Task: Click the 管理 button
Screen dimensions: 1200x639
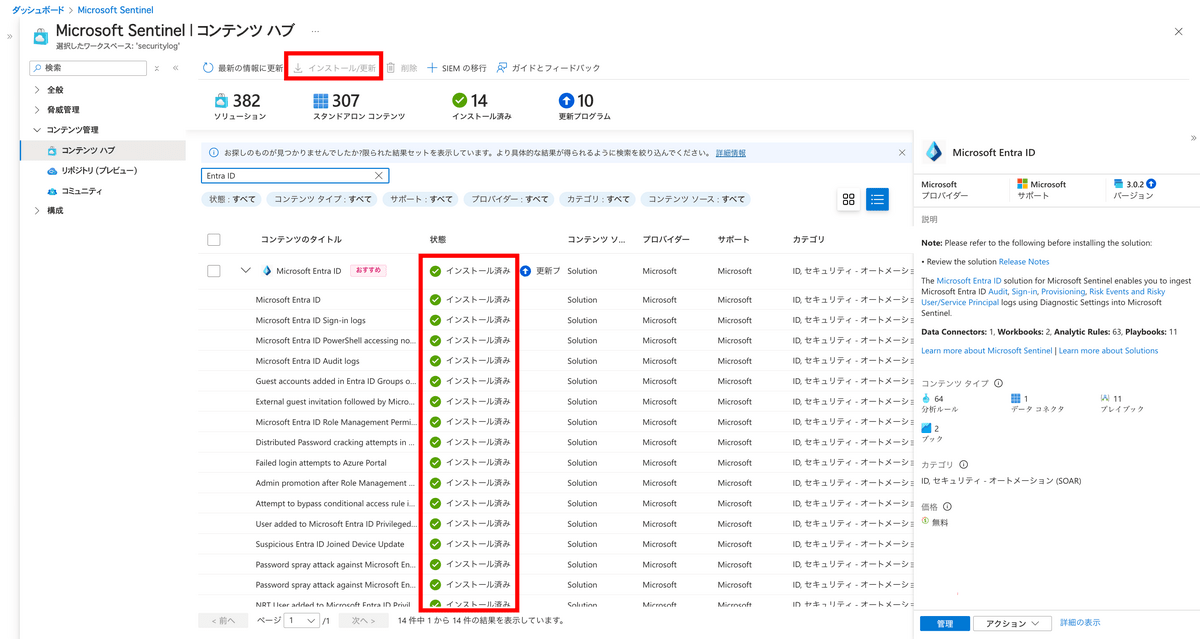Action: coord(944,623)
